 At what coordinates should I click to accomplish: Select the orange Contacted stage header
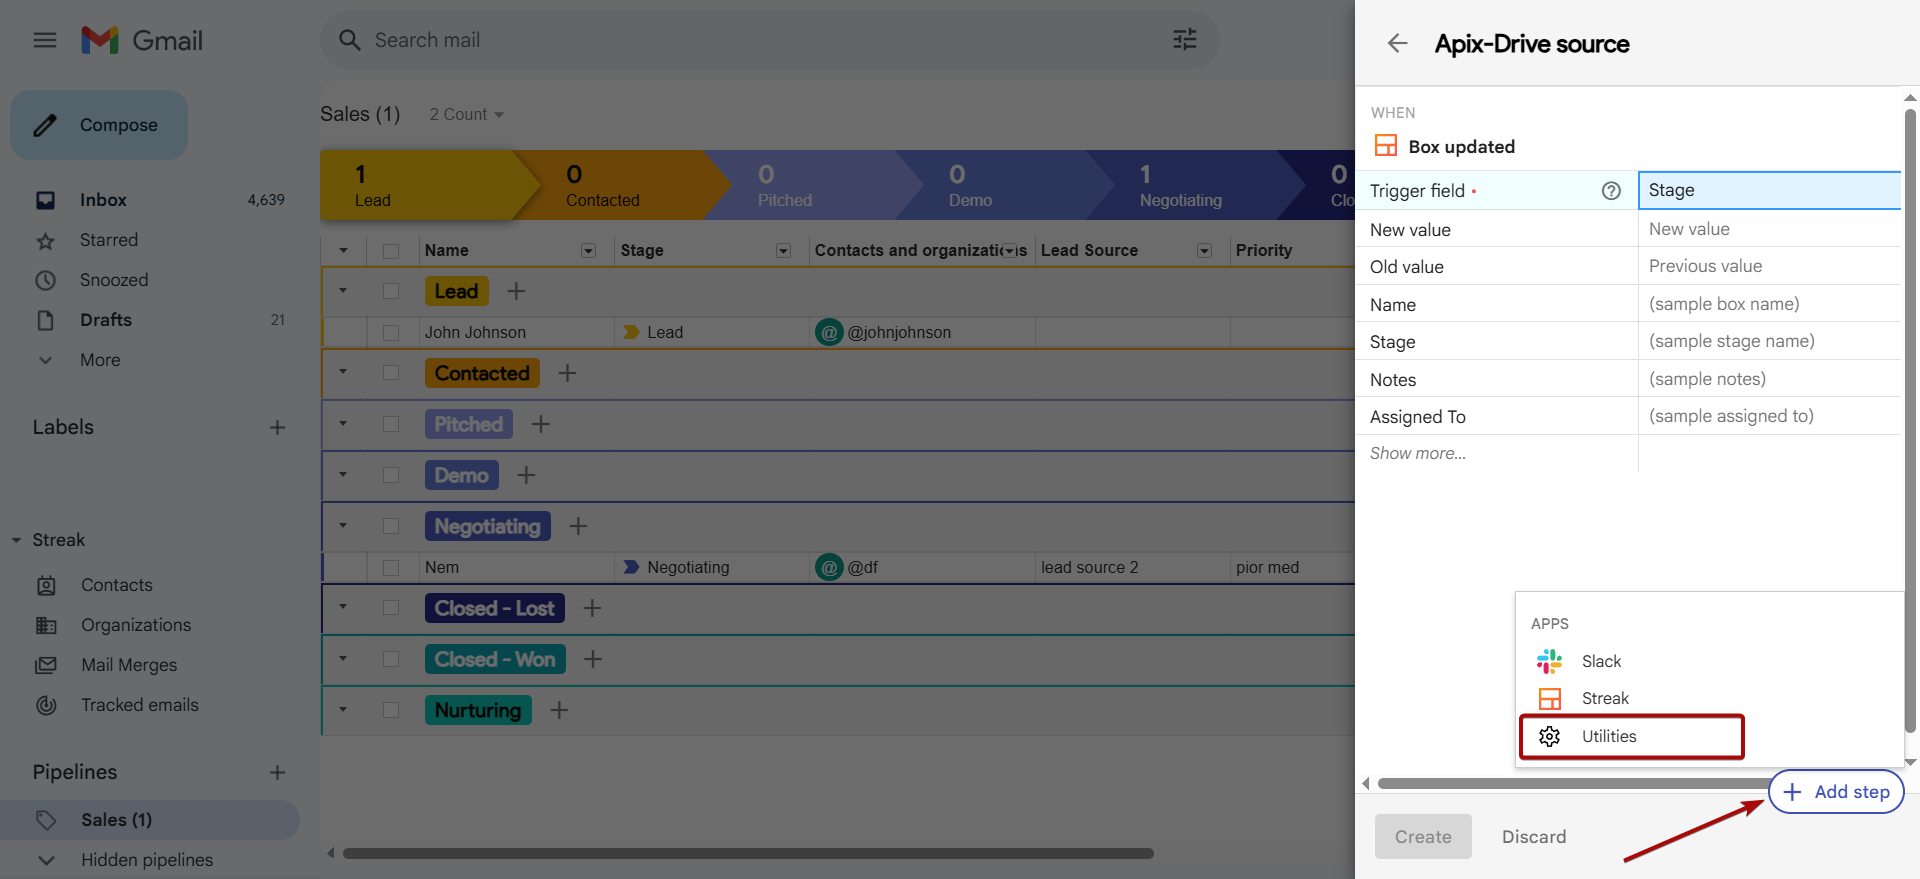pyautogui.click(x=620, y=185)
